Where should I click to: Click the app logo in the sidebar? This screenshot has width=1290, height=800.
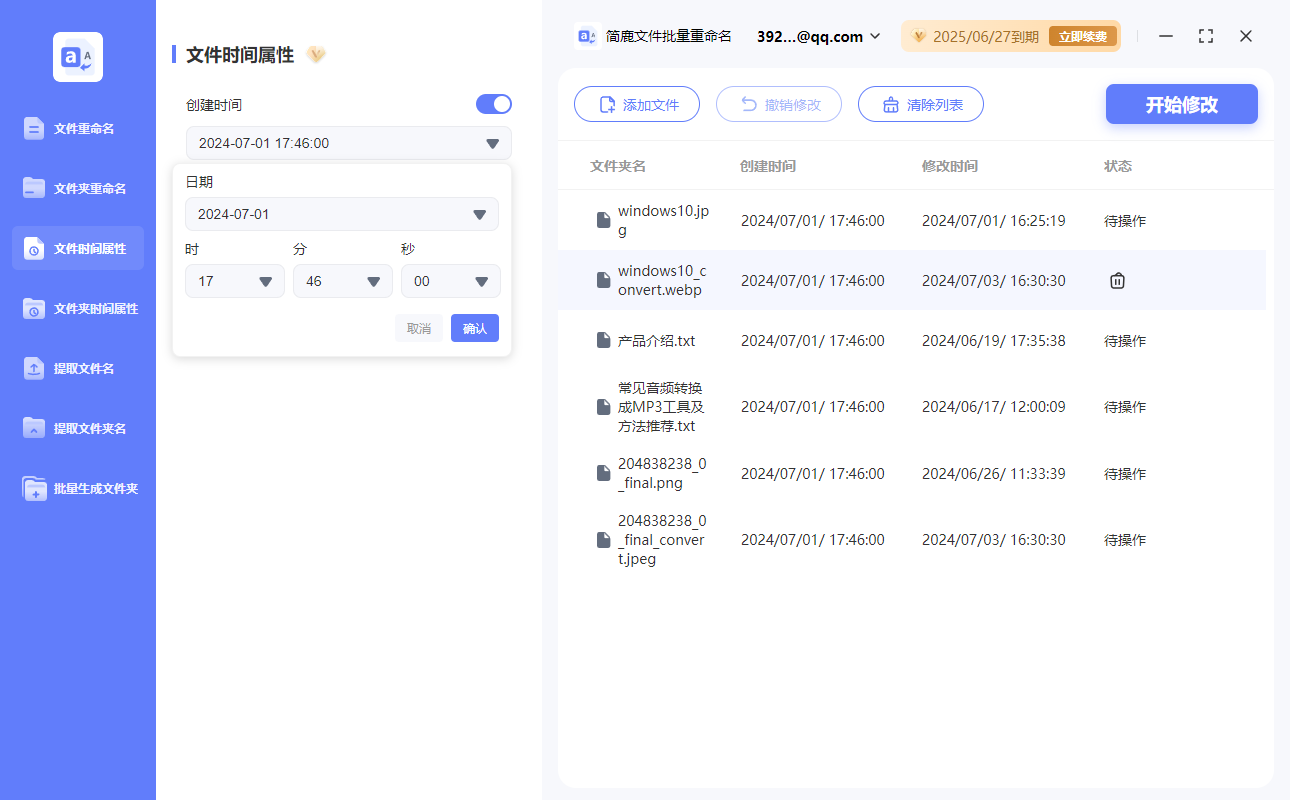pyautogui.click(x=78, y=57)
